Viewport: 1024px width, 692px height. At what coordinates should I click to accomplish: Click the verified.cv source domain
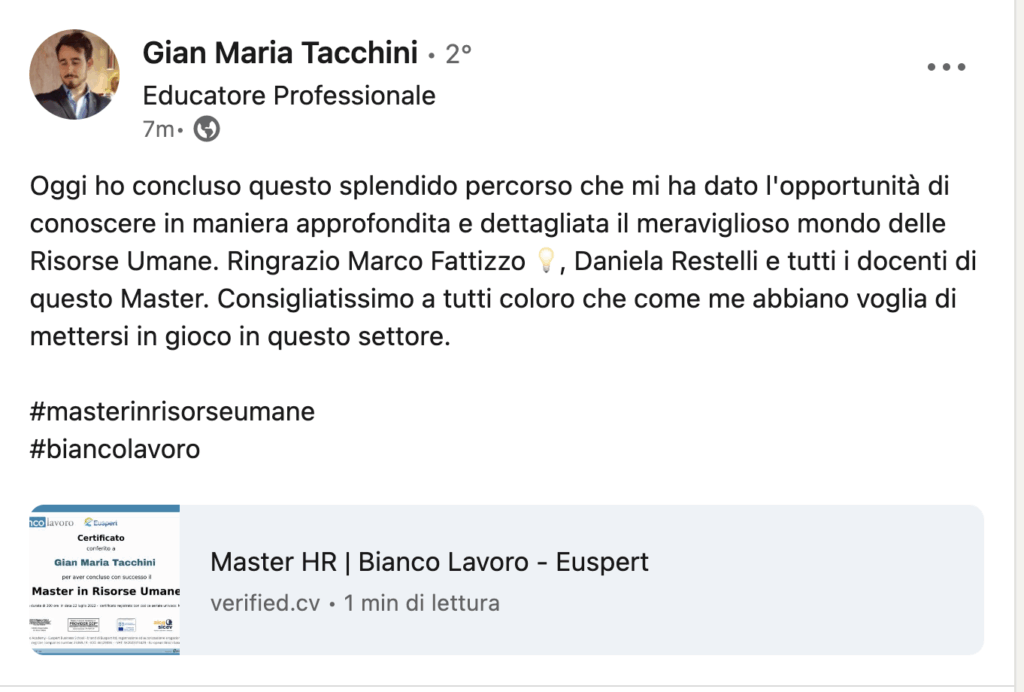[x=264, y=603]
